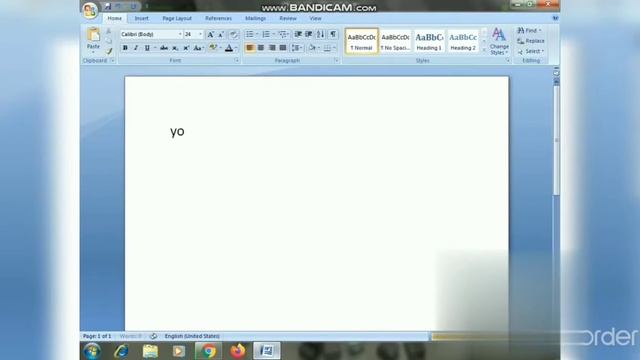Toggle Bold formatting

pyautogui.click(x=125, y=48)
